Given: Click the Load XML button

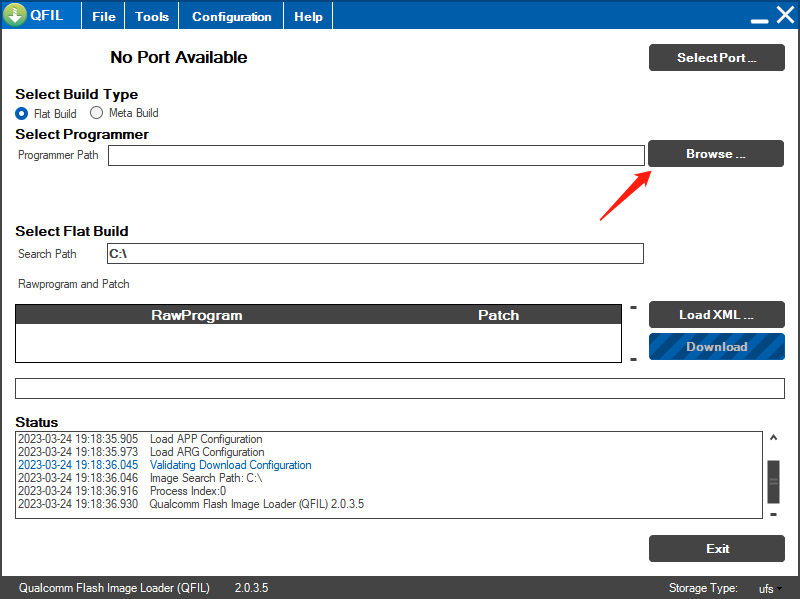Looking at the screenshot, I should click(x=716, y=315).
